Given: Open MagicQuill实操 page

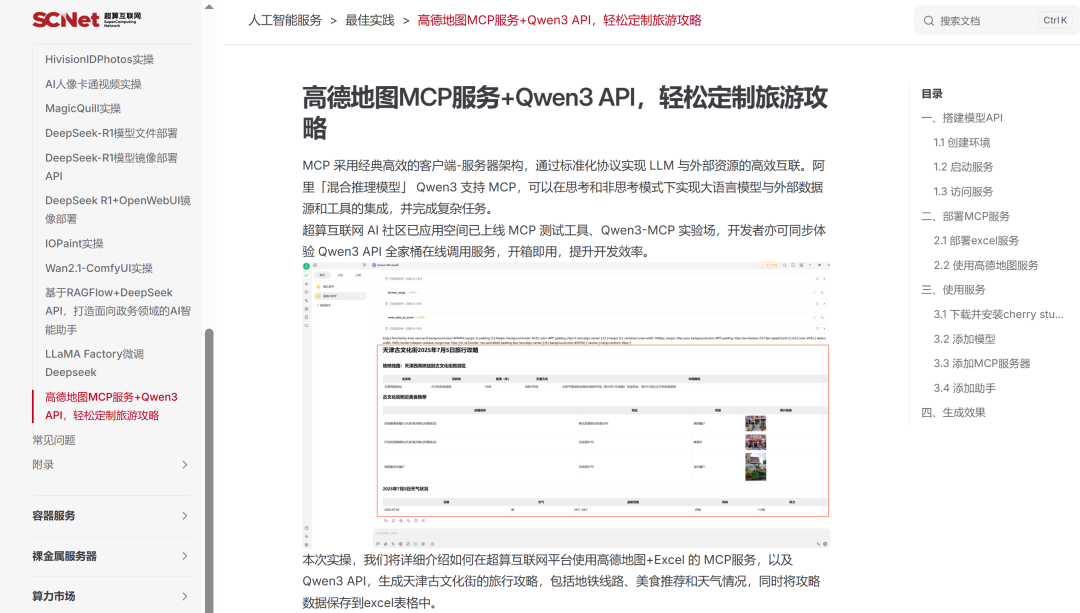Looking at the screenshot, I should pyautogui.click(x=83, y=108).
